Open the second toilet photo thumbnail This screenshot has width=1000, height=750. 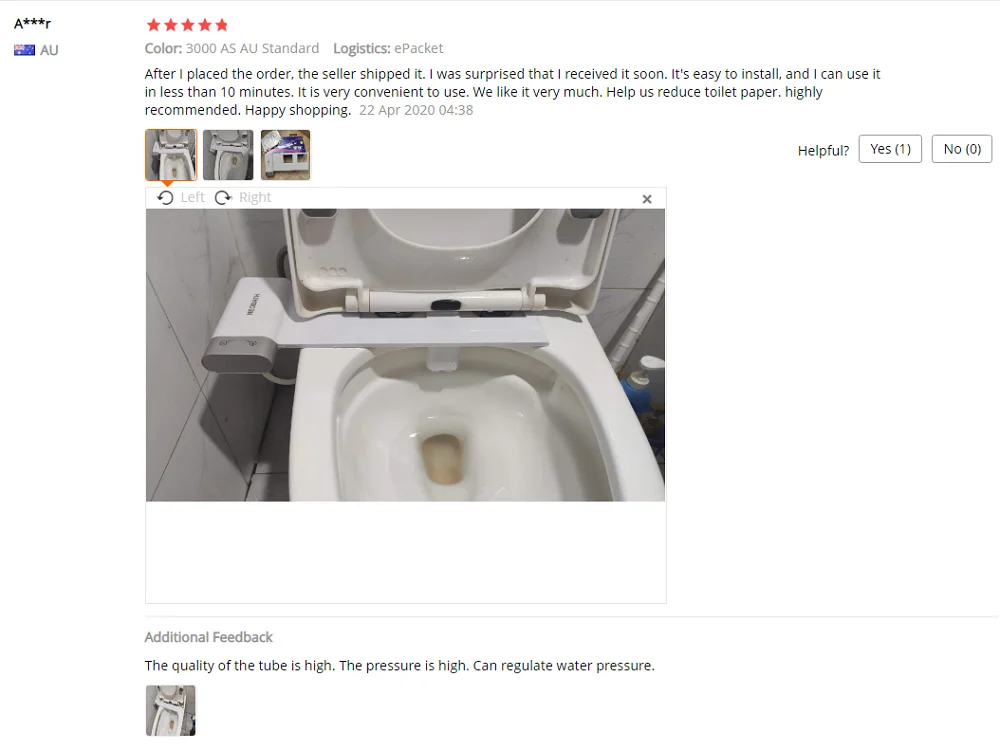point(228,155)
